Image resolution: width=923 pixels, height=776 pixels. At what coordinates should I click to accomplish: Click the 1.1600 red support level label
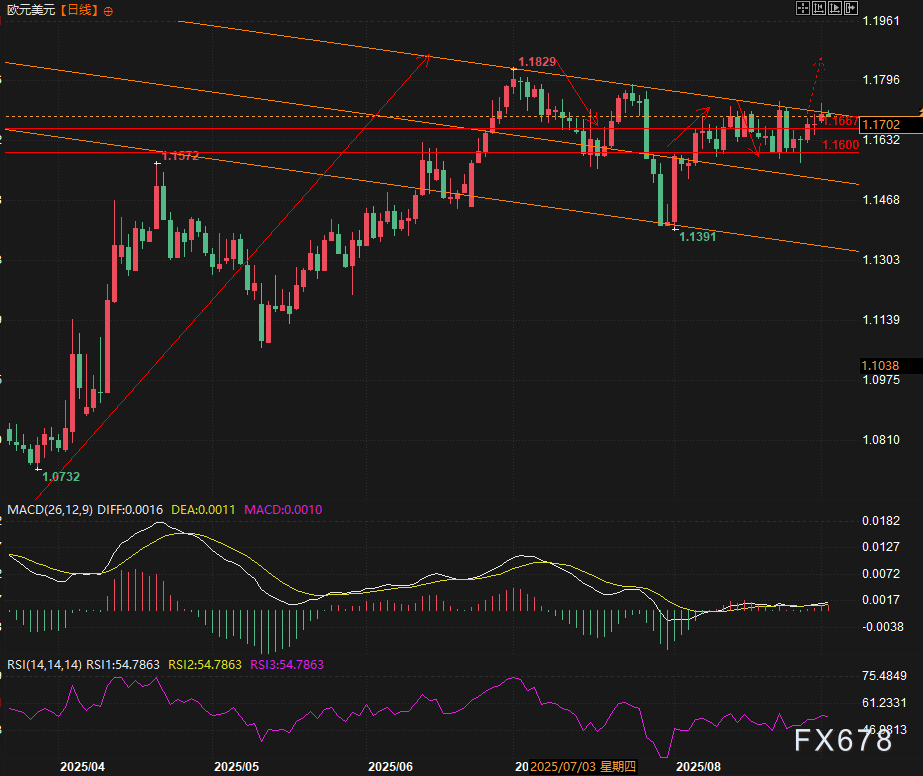pos(840,146)
